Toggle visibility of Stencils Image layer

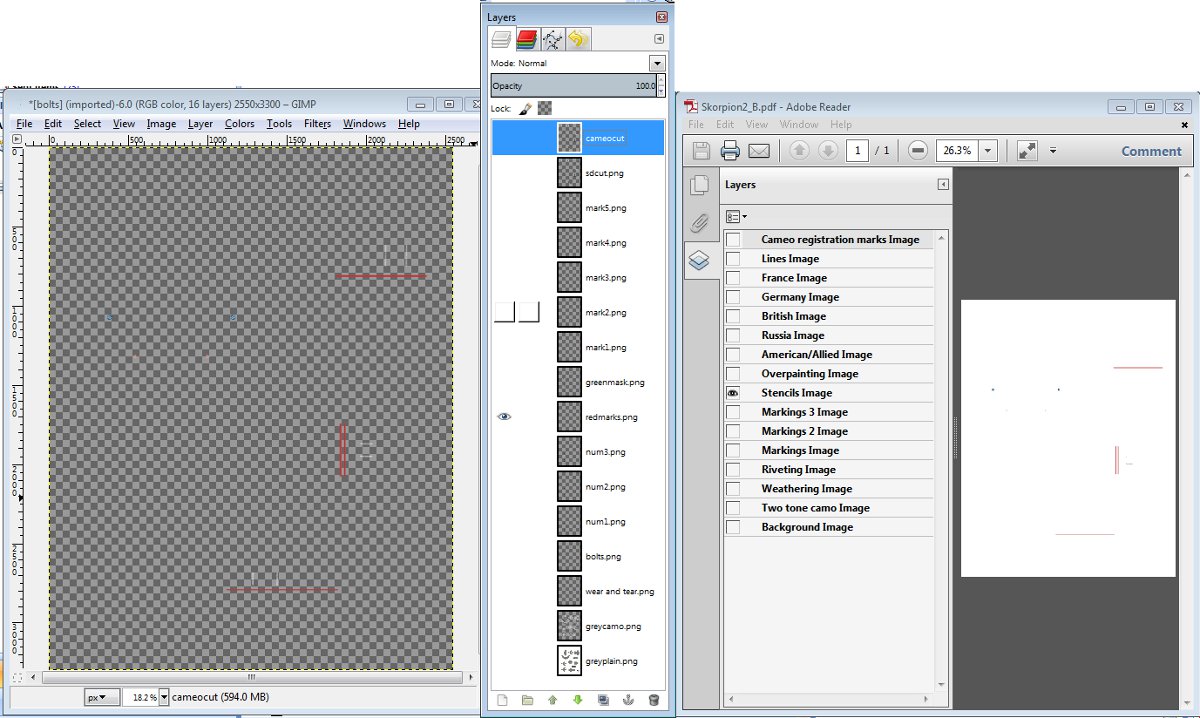coord(733,393)
